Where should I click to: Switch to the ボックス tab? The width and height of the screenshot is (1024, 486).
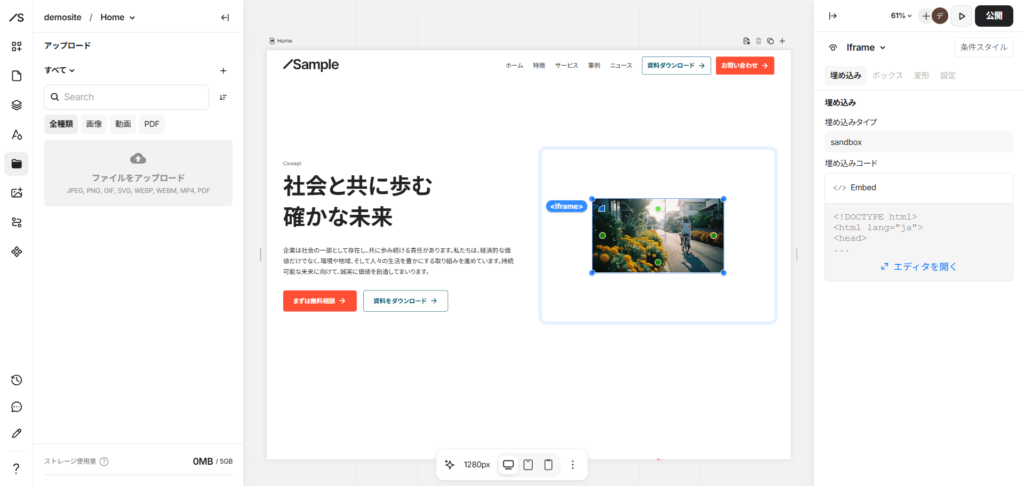pyautogui.click(x=887, y=76)
